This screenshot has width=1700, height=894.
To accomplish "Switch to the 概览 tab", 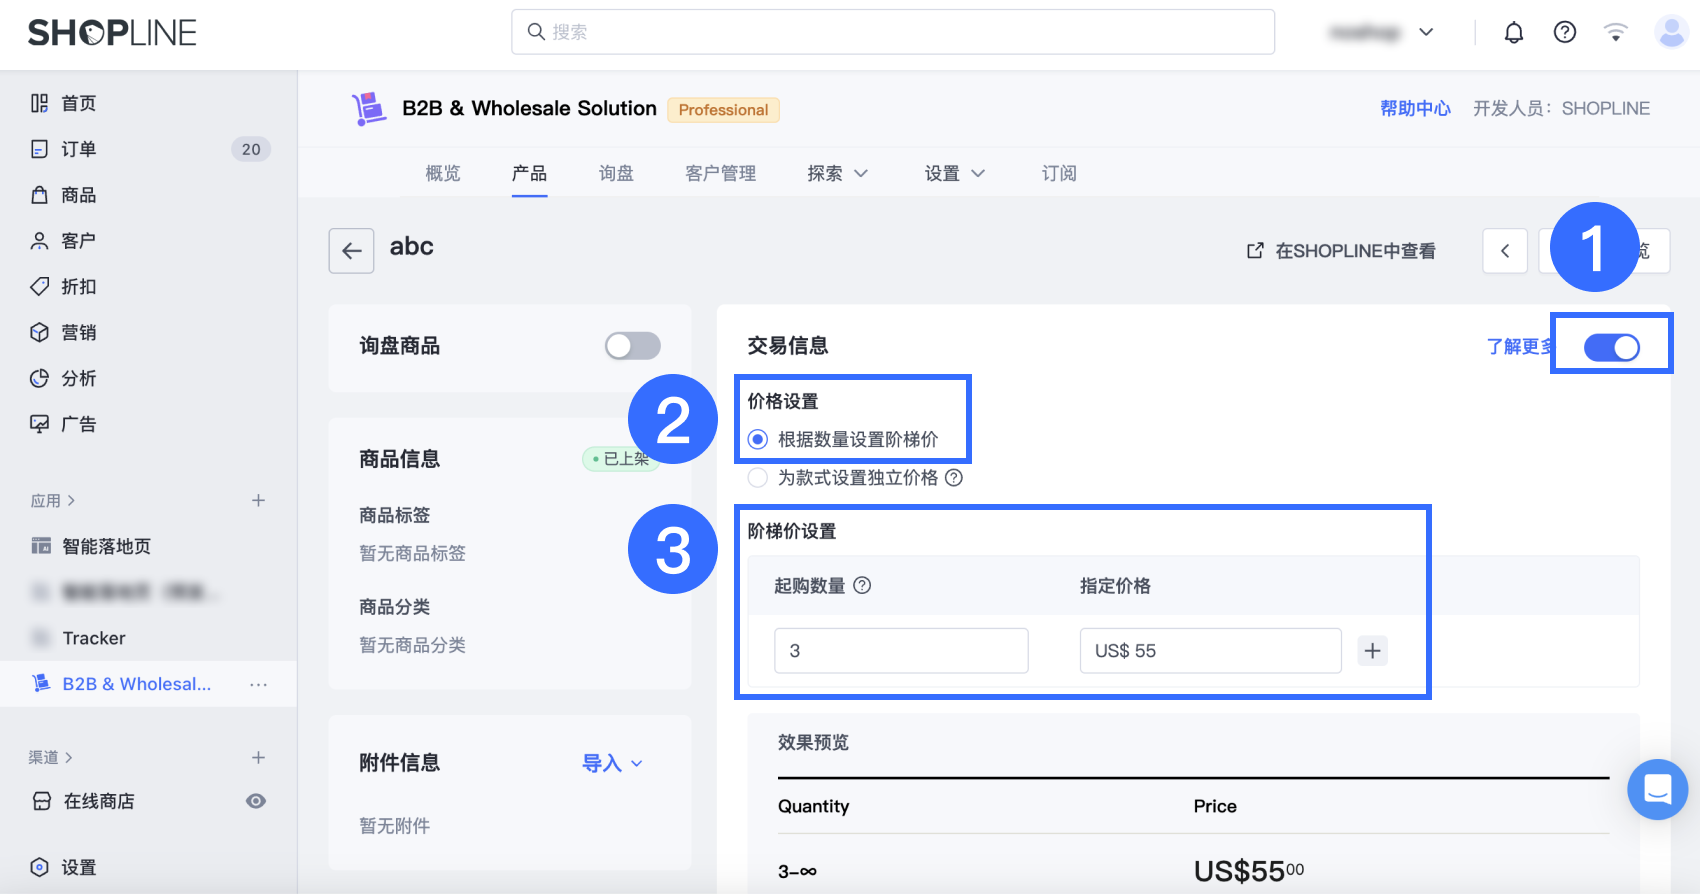I will [x=443, y=174].
